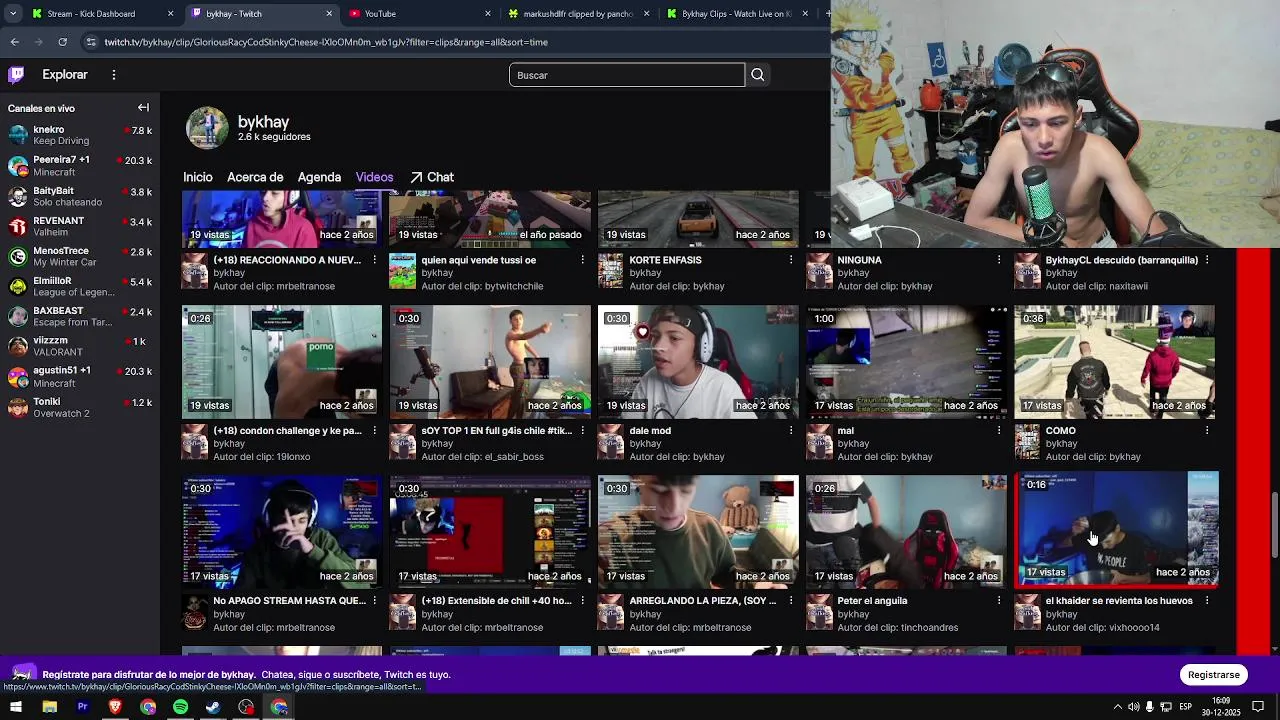Open the three-dot menu next to Explorar
The width and height of the screenshot is (1280, 720).
pyautogui.click(x=114, y=75)
